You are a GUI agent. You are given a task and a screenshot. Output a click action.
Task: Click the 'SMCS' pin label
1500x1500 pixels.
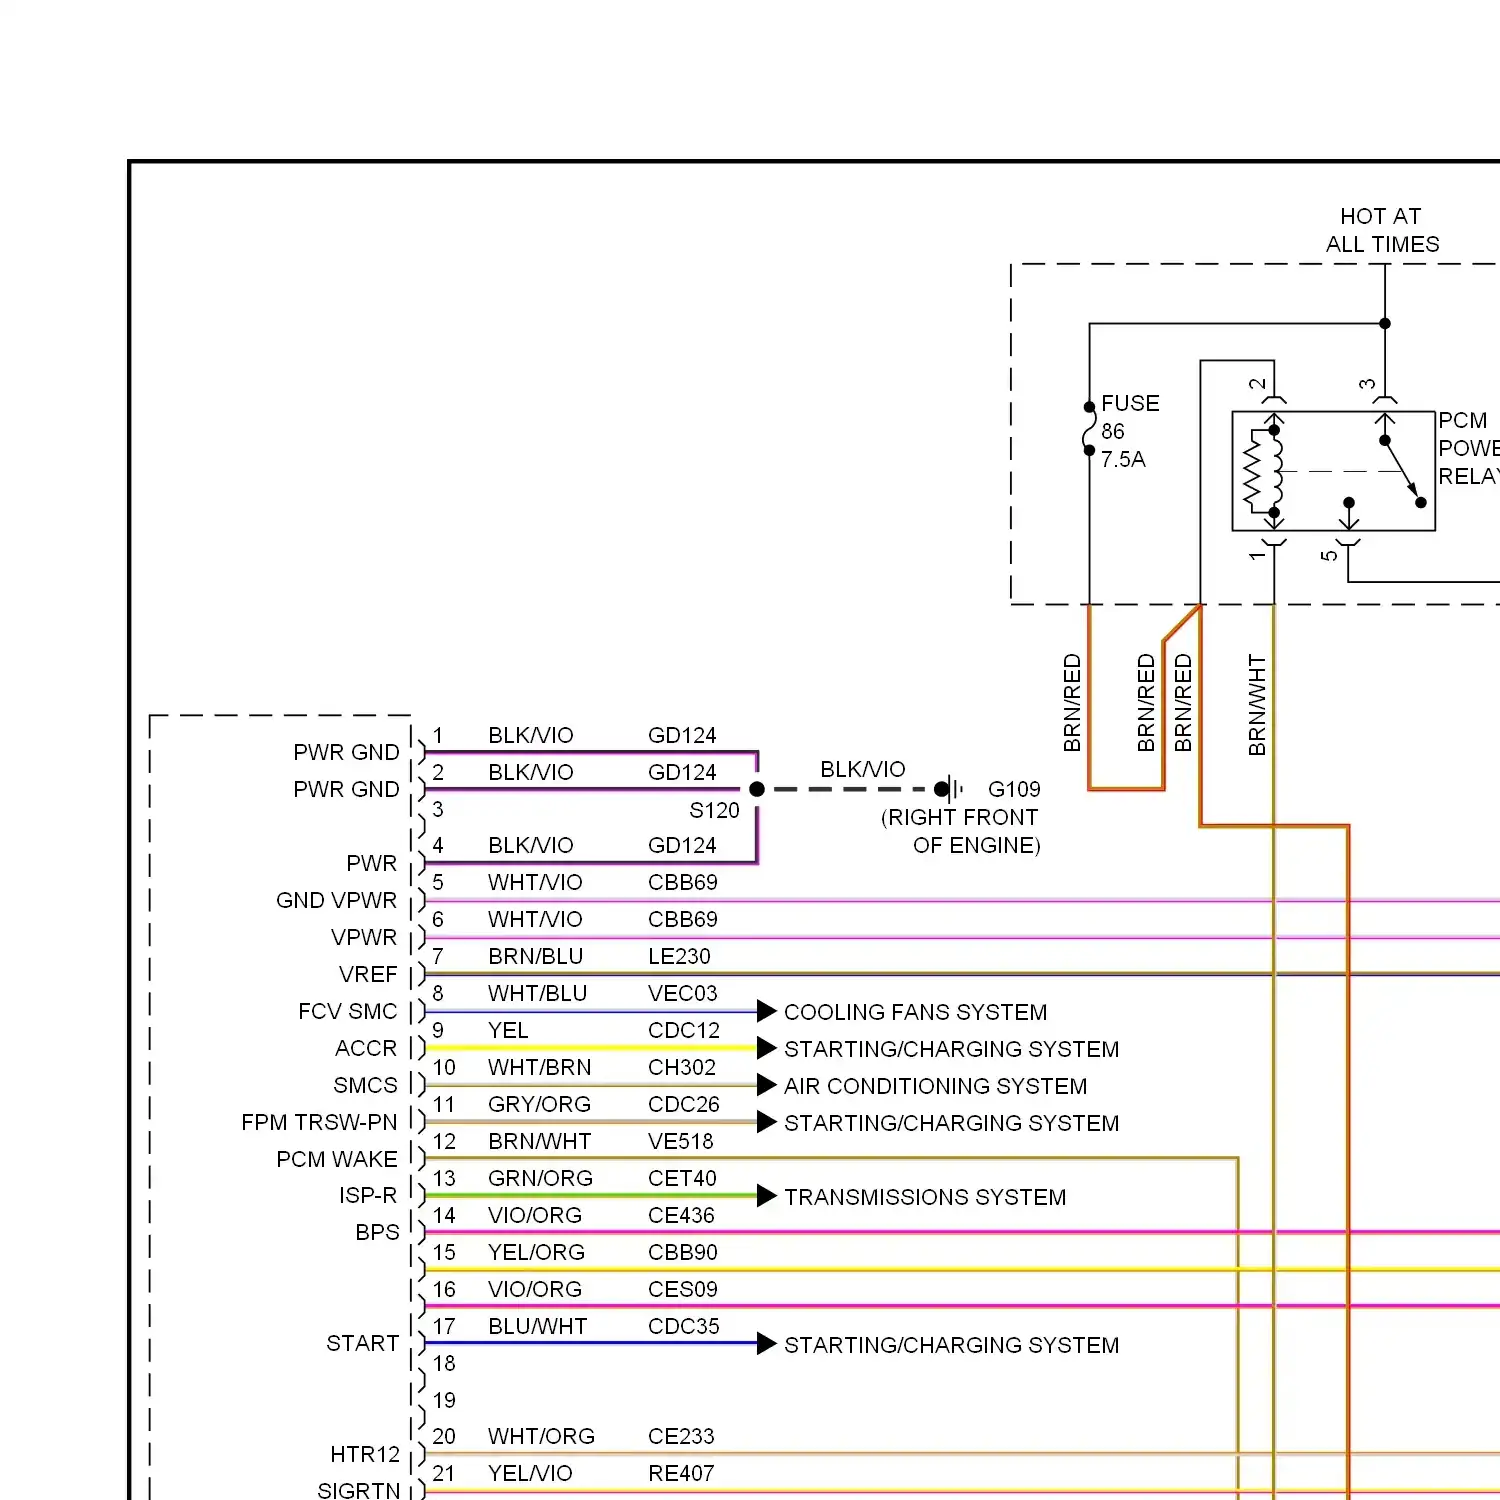[x=365, y=1085]
